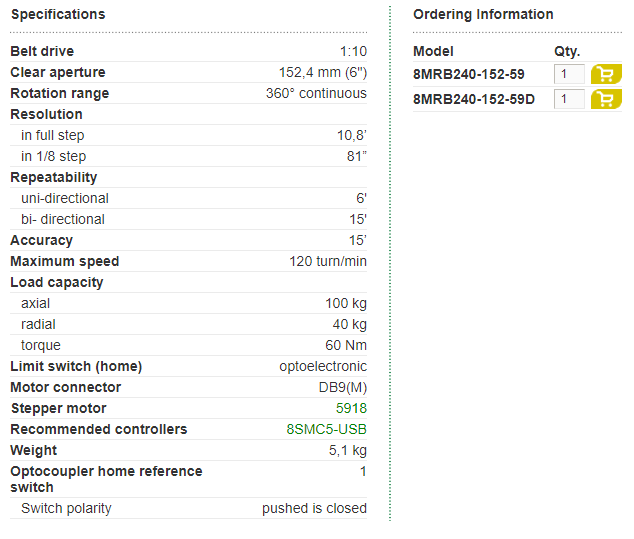
Task: Click the Ordering Information heading
Action: point(483,15)
